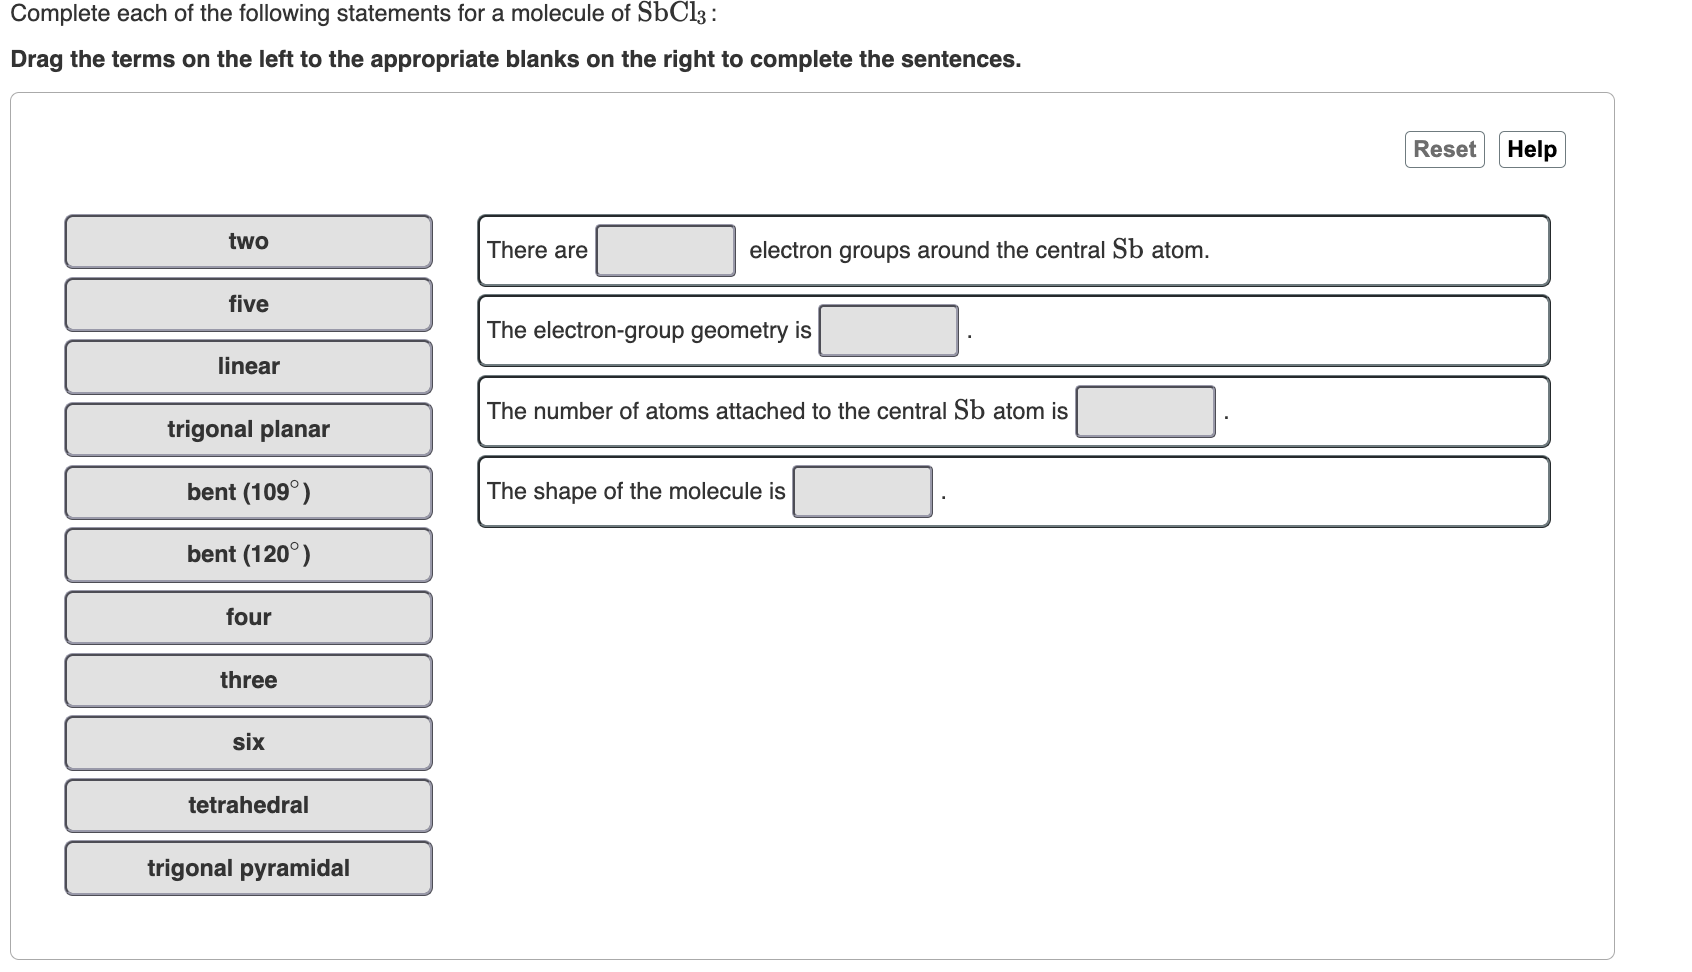Select the "three" term tile
Screen dimensions: 1692x972
(247, 680)
